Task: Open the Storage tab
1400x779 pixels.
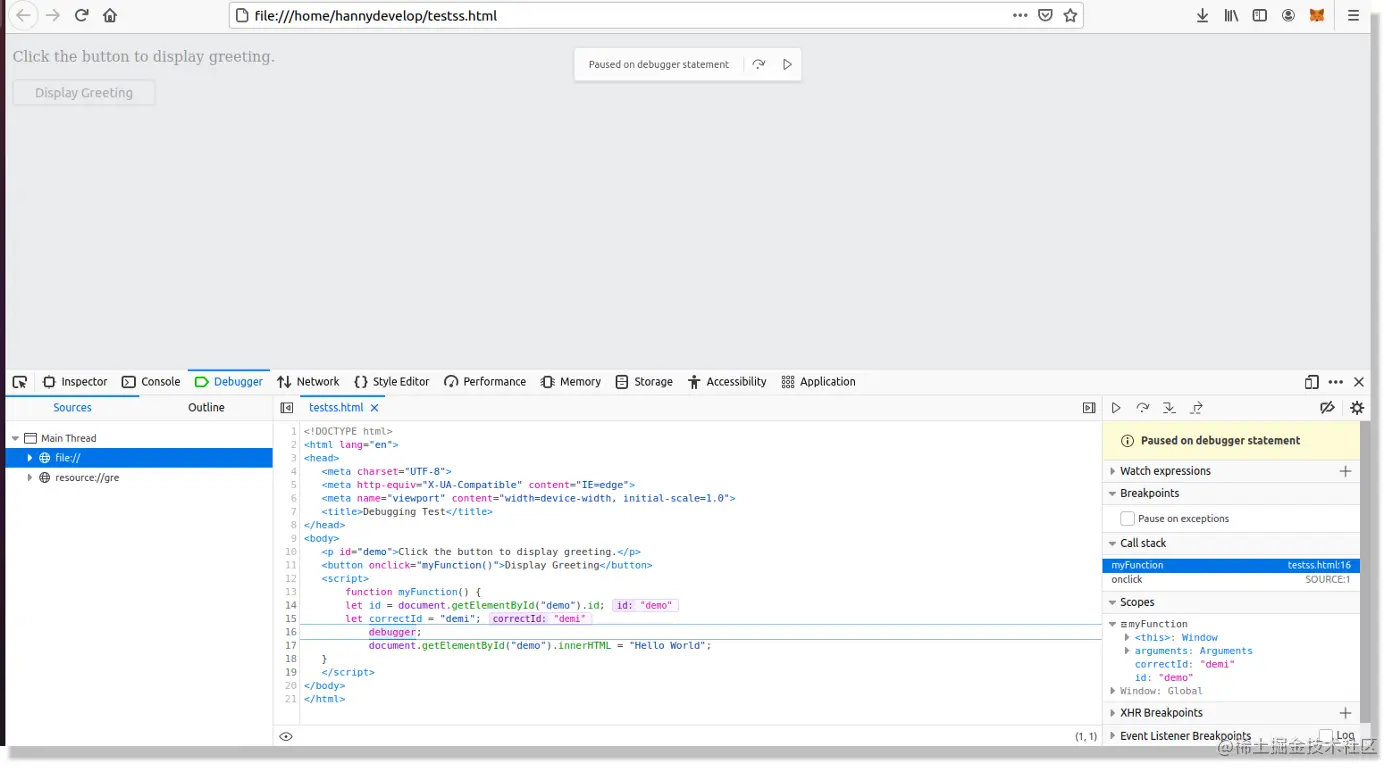Action: tap(644, 382)
